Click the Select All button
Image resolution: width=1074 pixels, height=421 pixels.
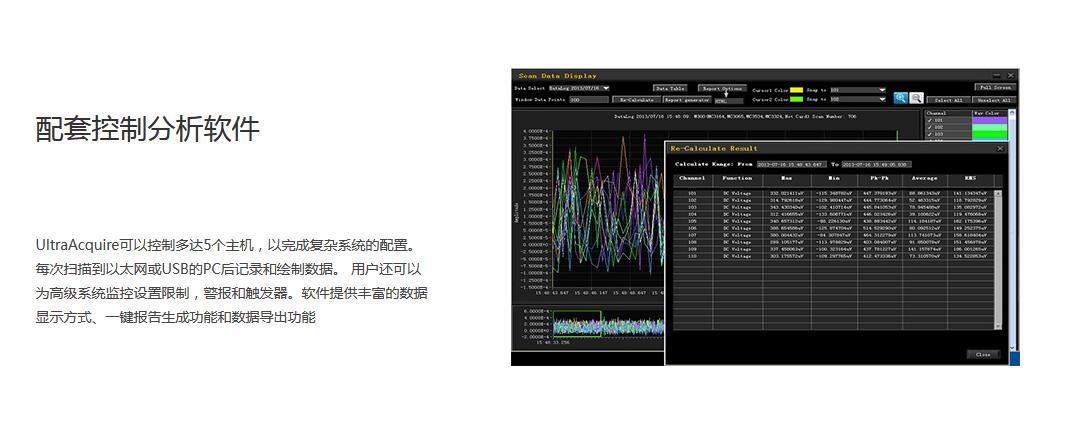click(x=949, y=100)
